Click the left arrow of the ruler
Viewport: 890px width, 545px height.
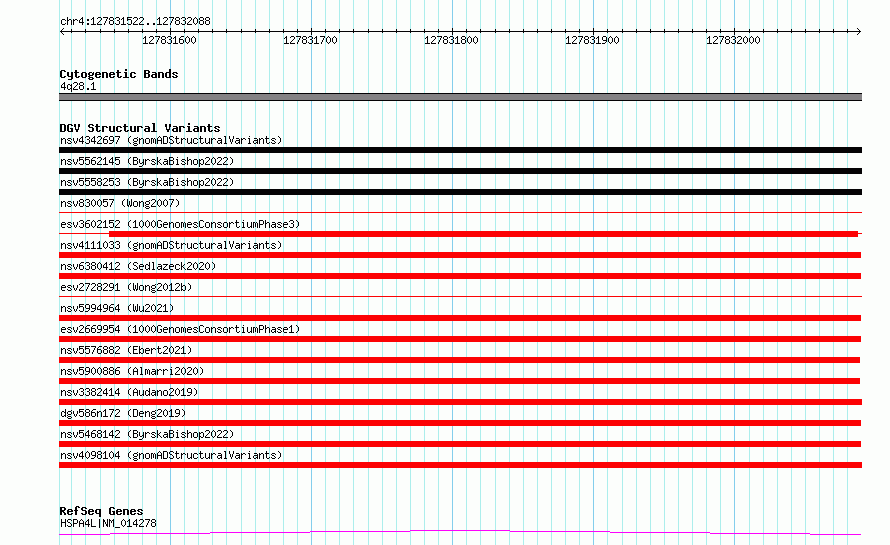[62, 31]
